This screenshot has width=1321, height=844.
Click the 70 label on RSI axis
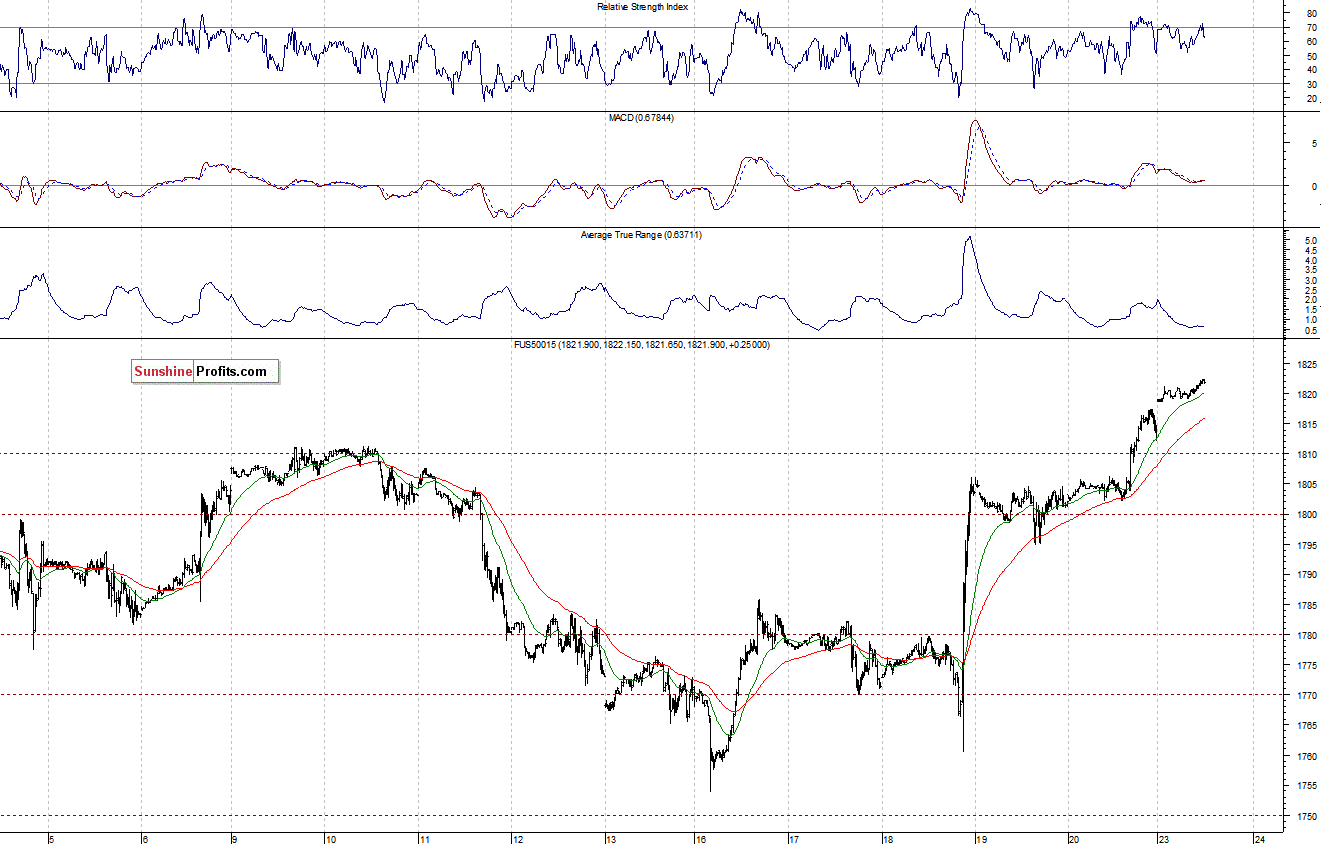tap(1311, 28)
